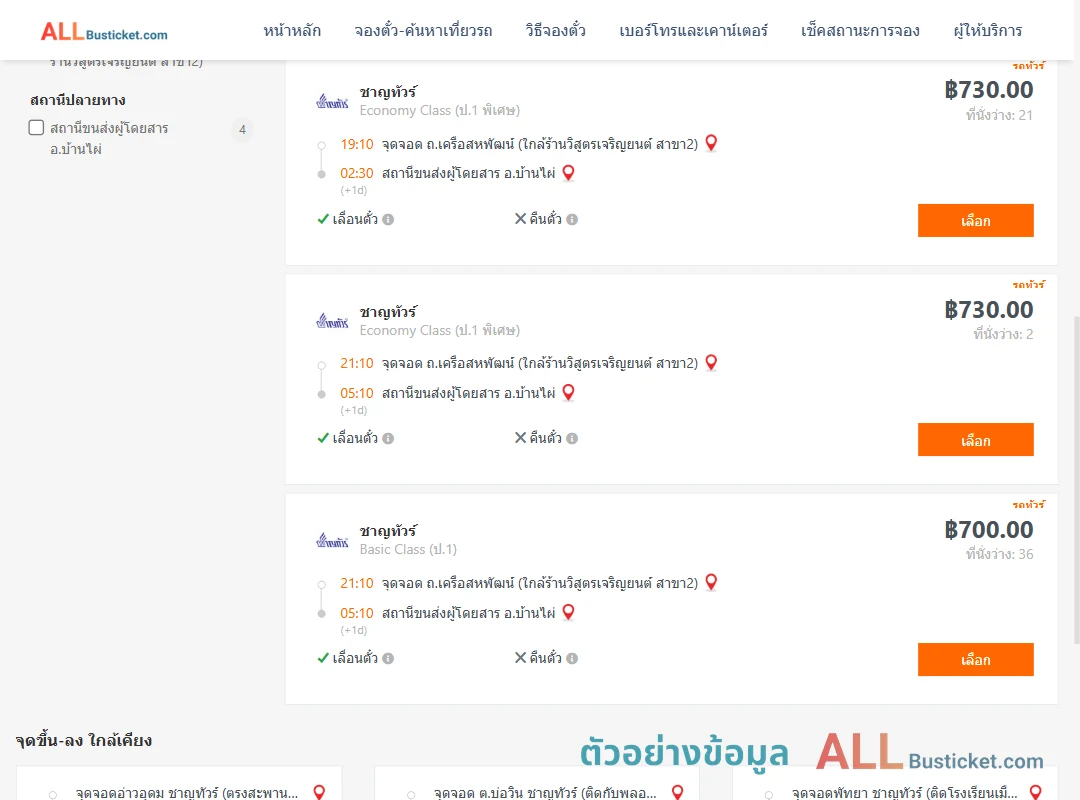
Task: Click ชาญทัวร์ operator logo on 19:10 trip
Action: (x=332, y=102)
